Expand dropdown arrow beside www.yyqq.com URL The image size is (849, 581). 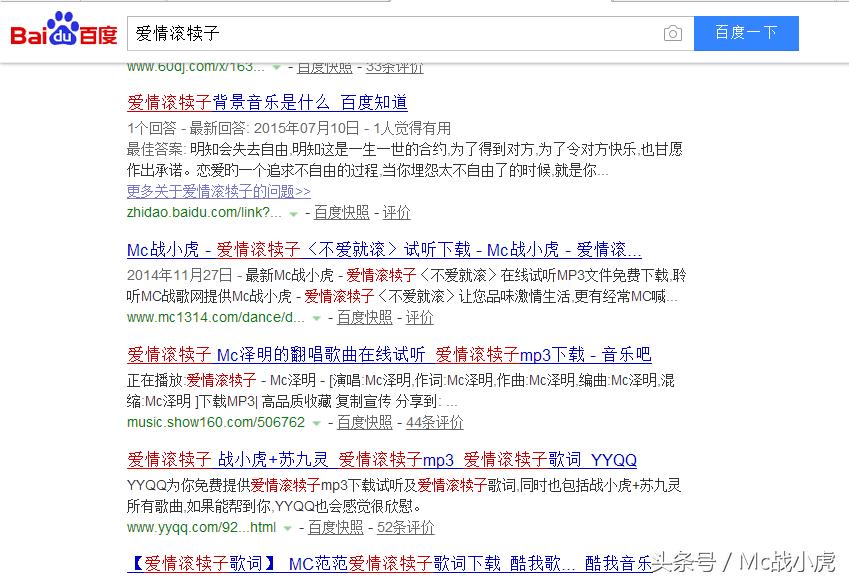[x=288, y=529]
